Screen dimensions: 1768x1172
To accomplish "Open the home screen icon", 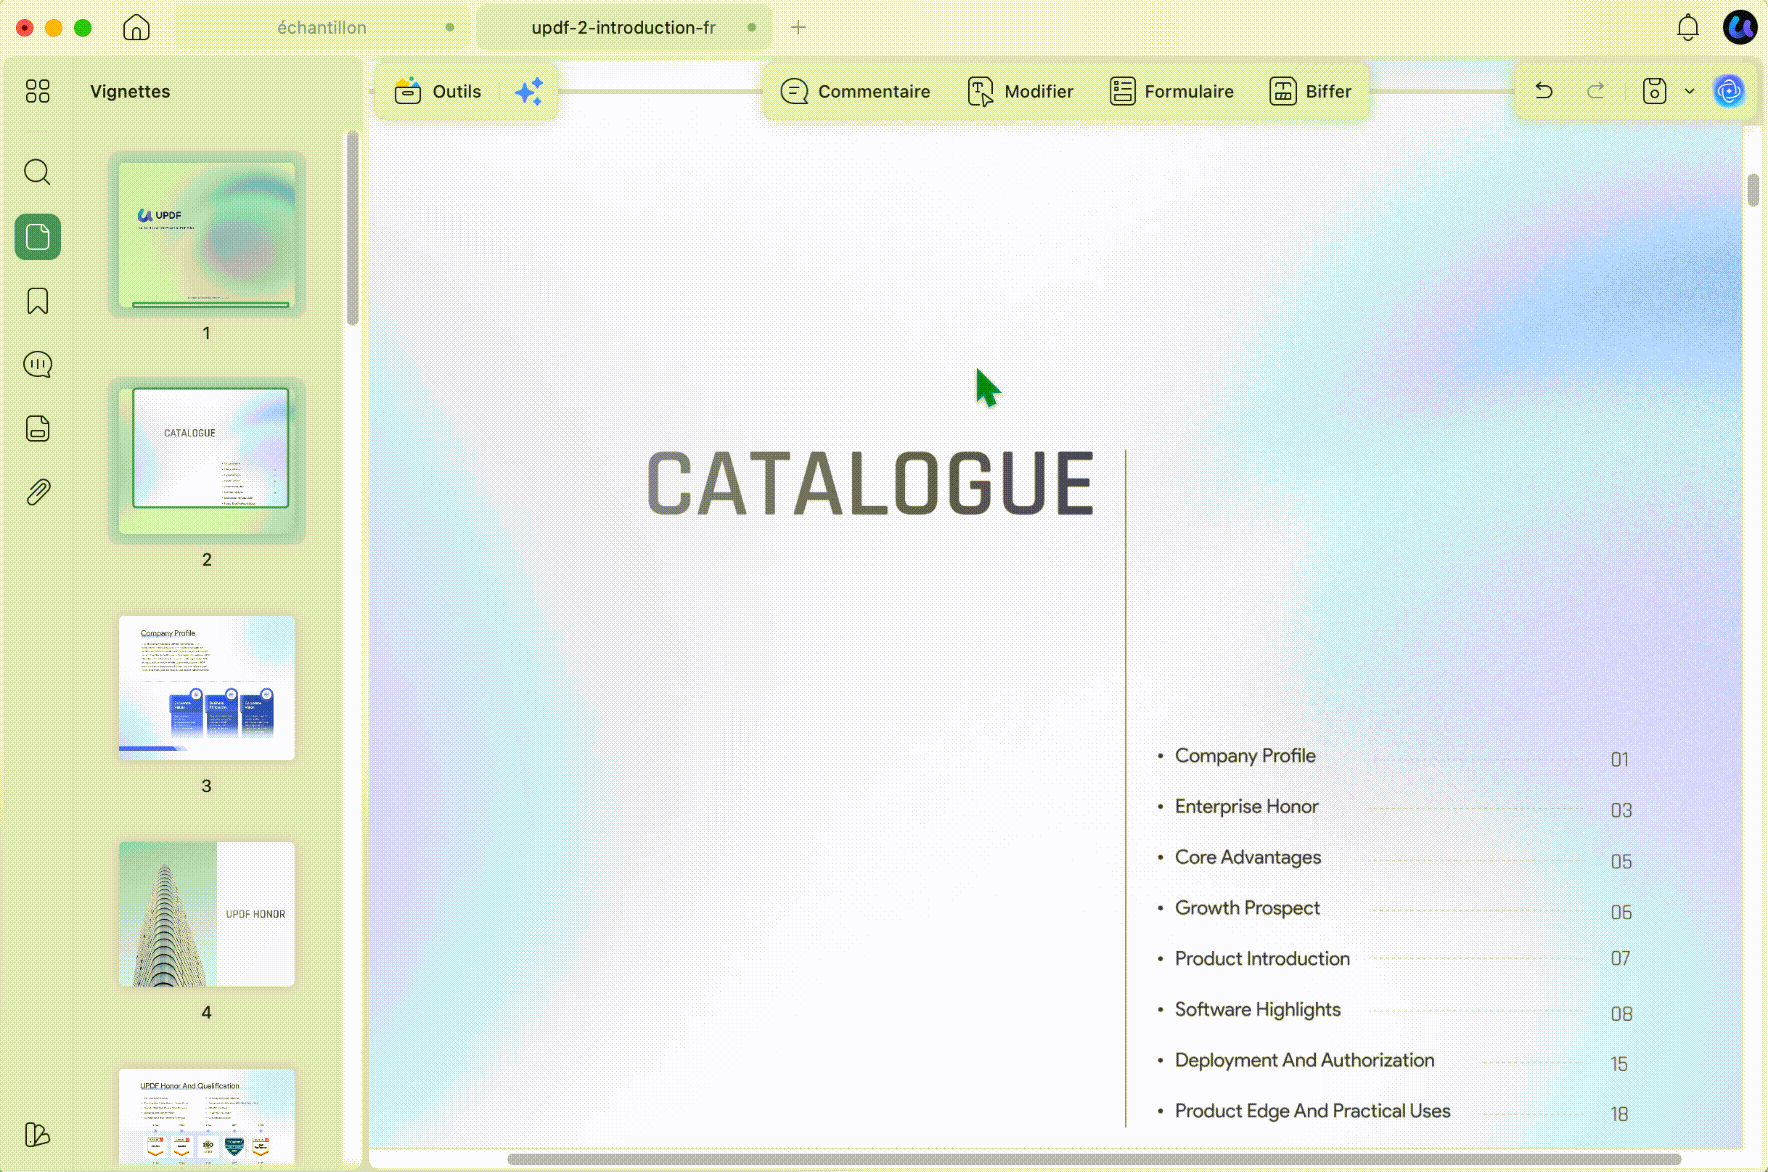I will (x=136, y=27).
